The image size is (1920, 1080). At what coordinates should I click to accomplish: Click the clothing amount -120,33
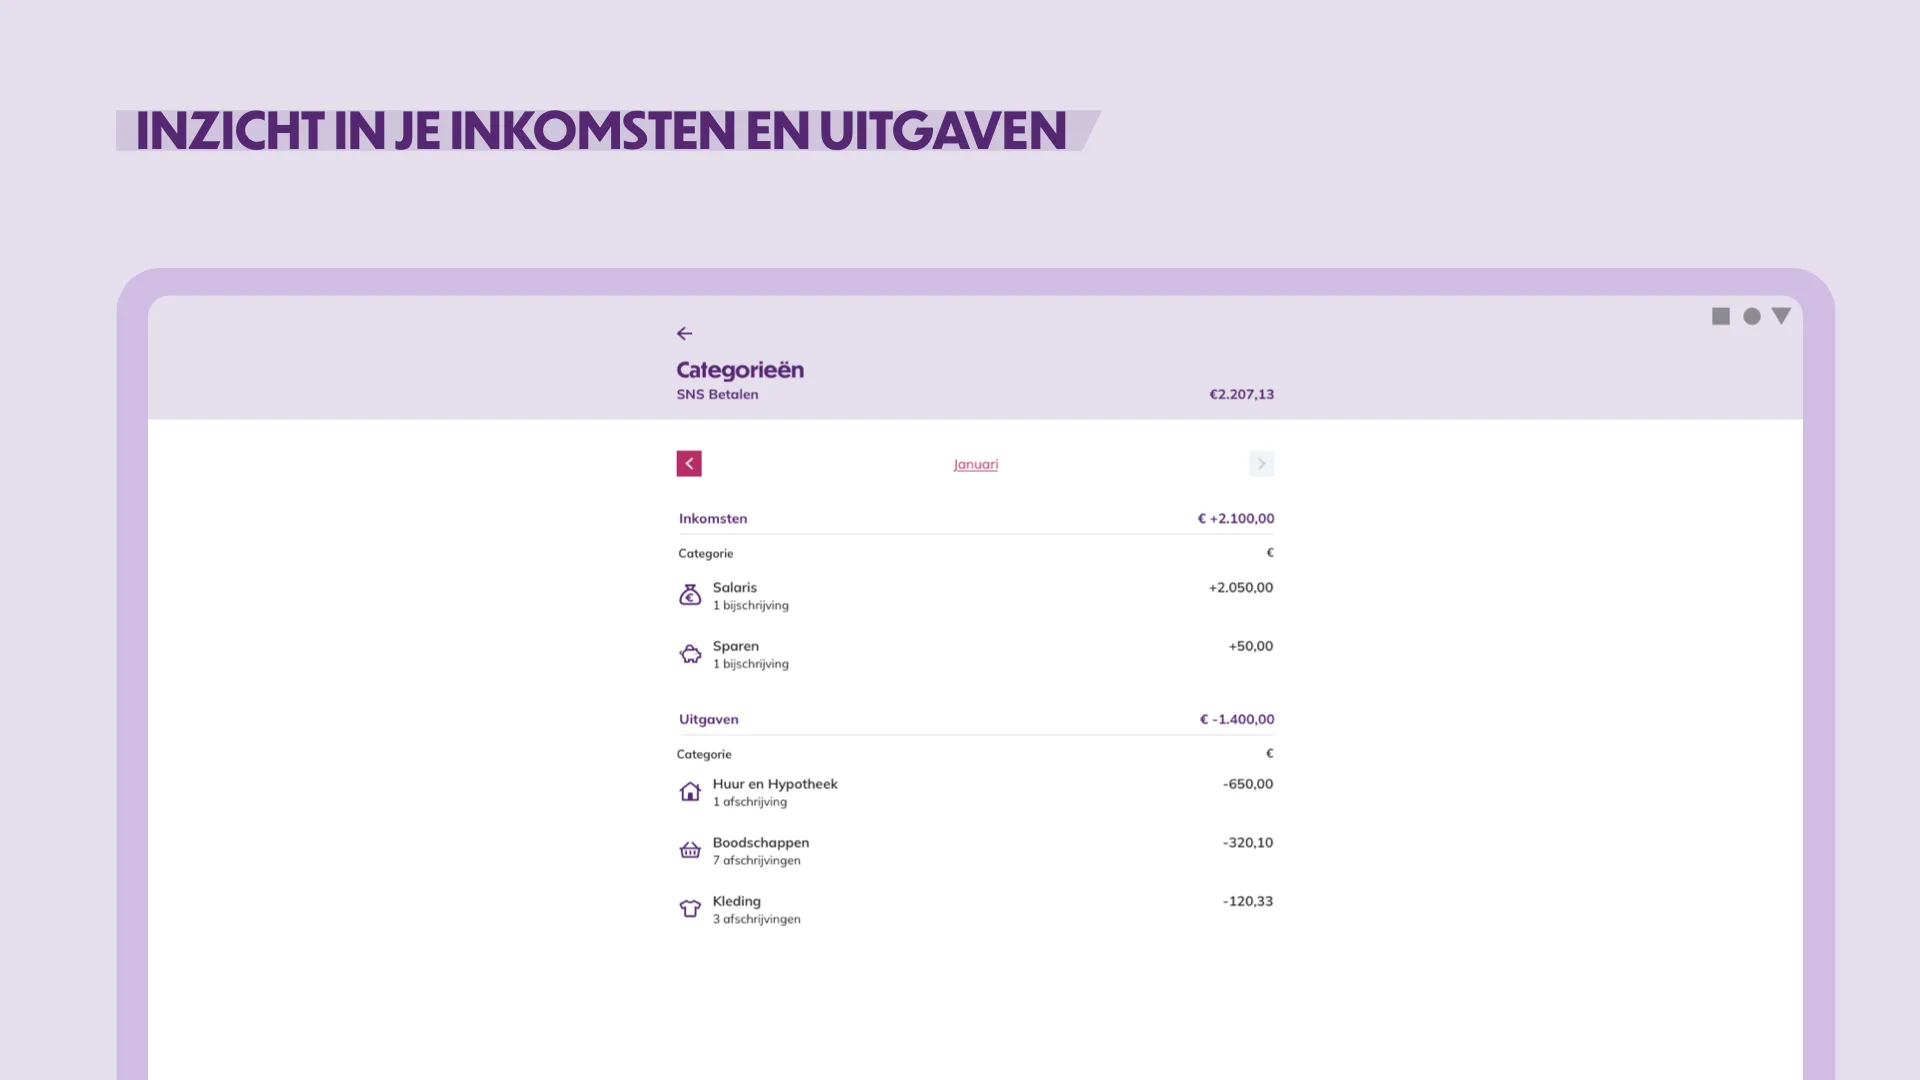pos(1248,901)
